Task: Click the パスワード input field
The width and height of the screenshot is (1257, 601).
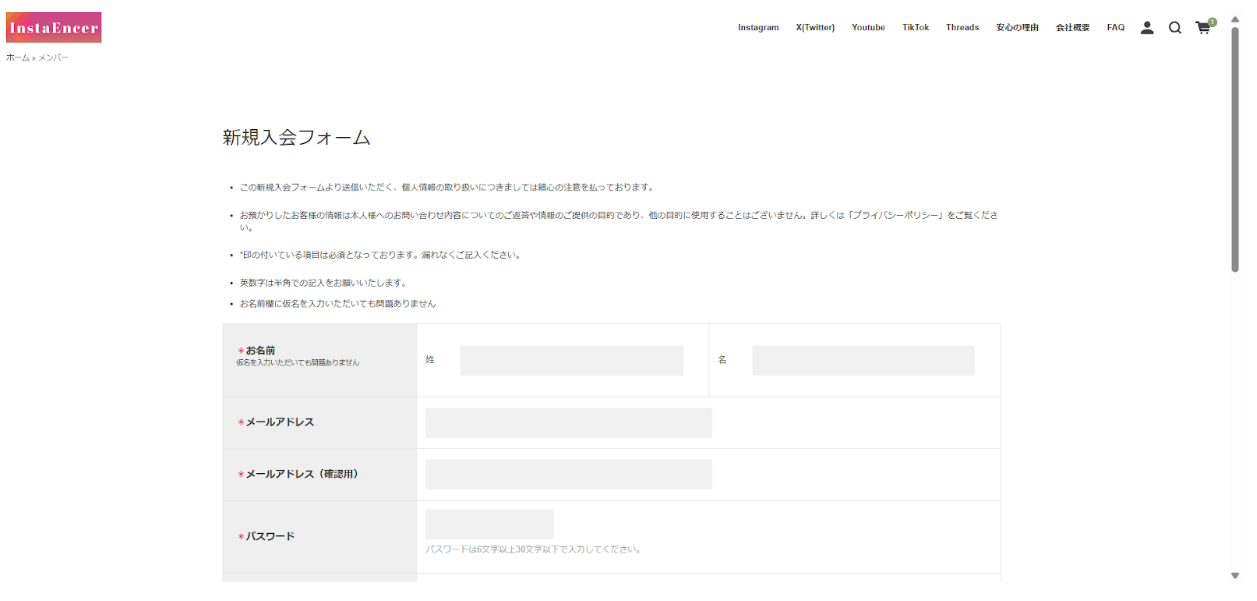Action: tap(489, 522)
